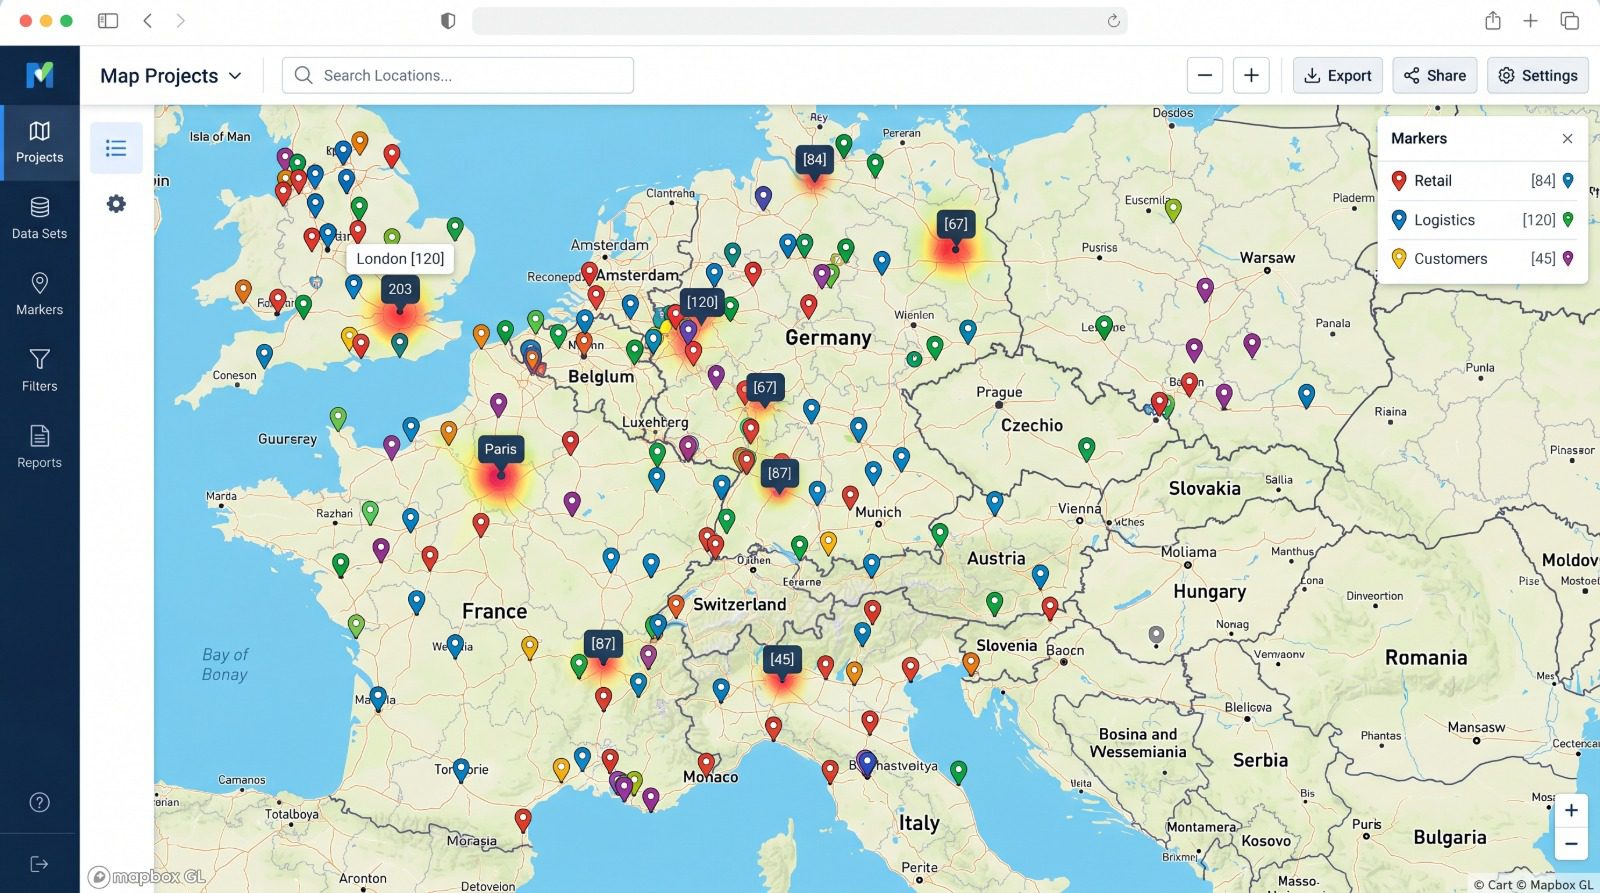This screenshot has height=893, width=1600.
Task: Click the plus button in top toolbar
Action: pyautogui.click(x=1251, y=75)
